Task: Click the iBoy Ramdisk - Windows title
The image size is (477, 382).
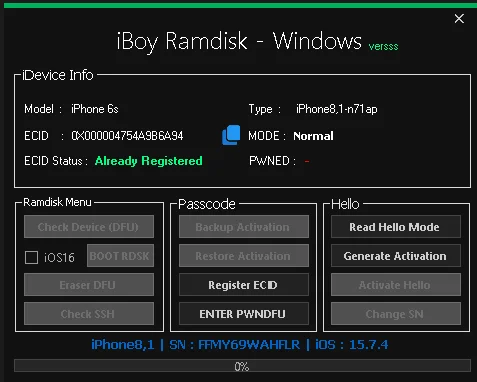Action: click(x=239, y=41)
